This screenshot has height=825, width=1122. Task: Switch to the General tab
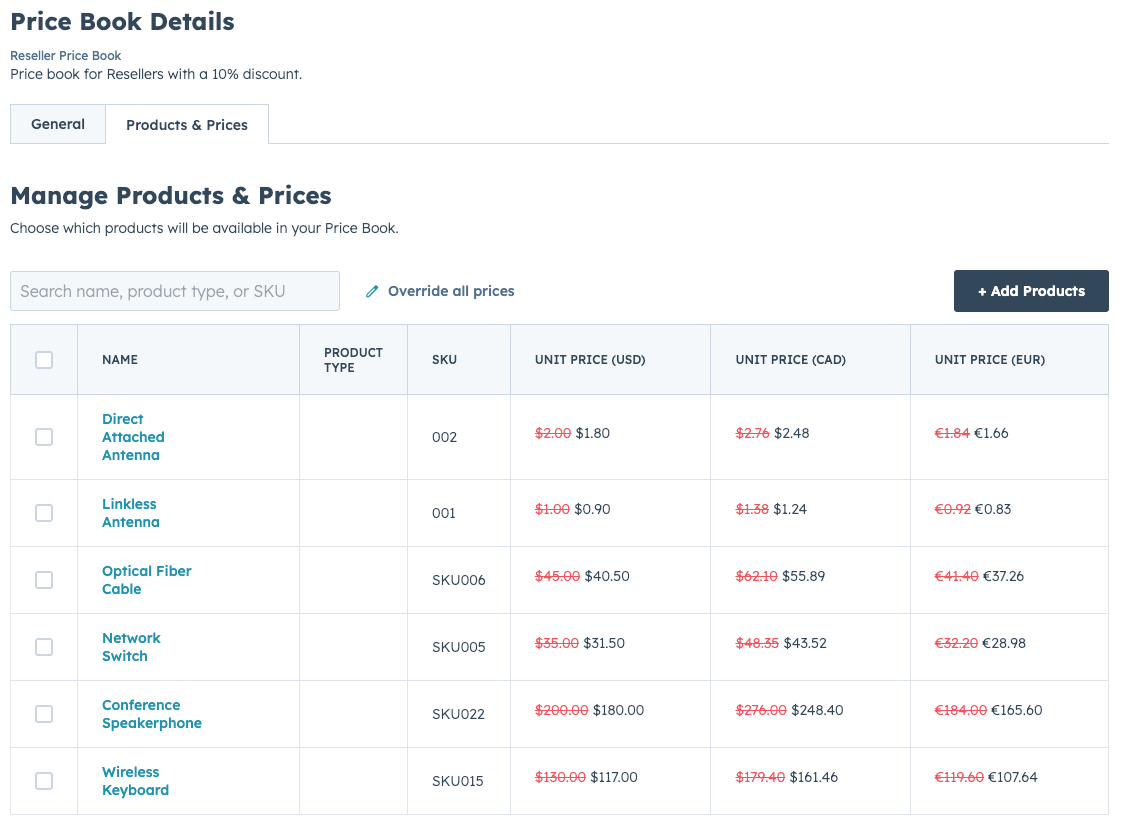click(57, 123)
